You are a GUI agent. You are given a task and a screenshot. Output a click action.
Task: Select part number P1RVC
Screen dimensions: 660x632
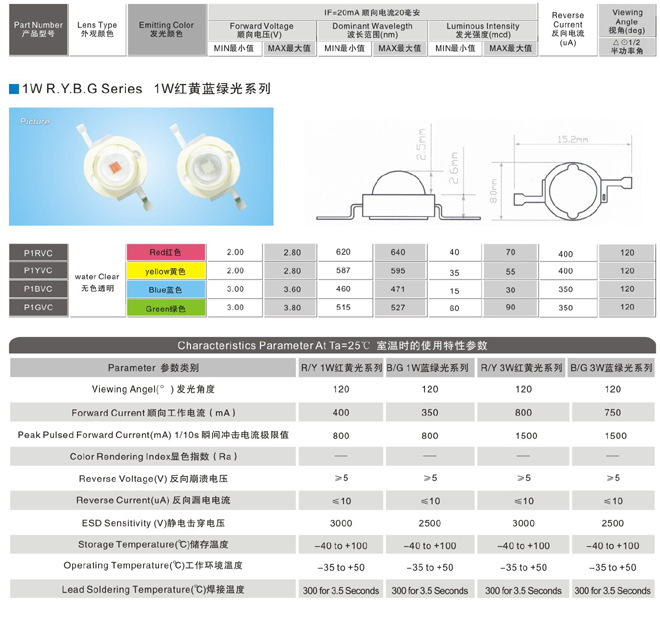pos(38,252)
